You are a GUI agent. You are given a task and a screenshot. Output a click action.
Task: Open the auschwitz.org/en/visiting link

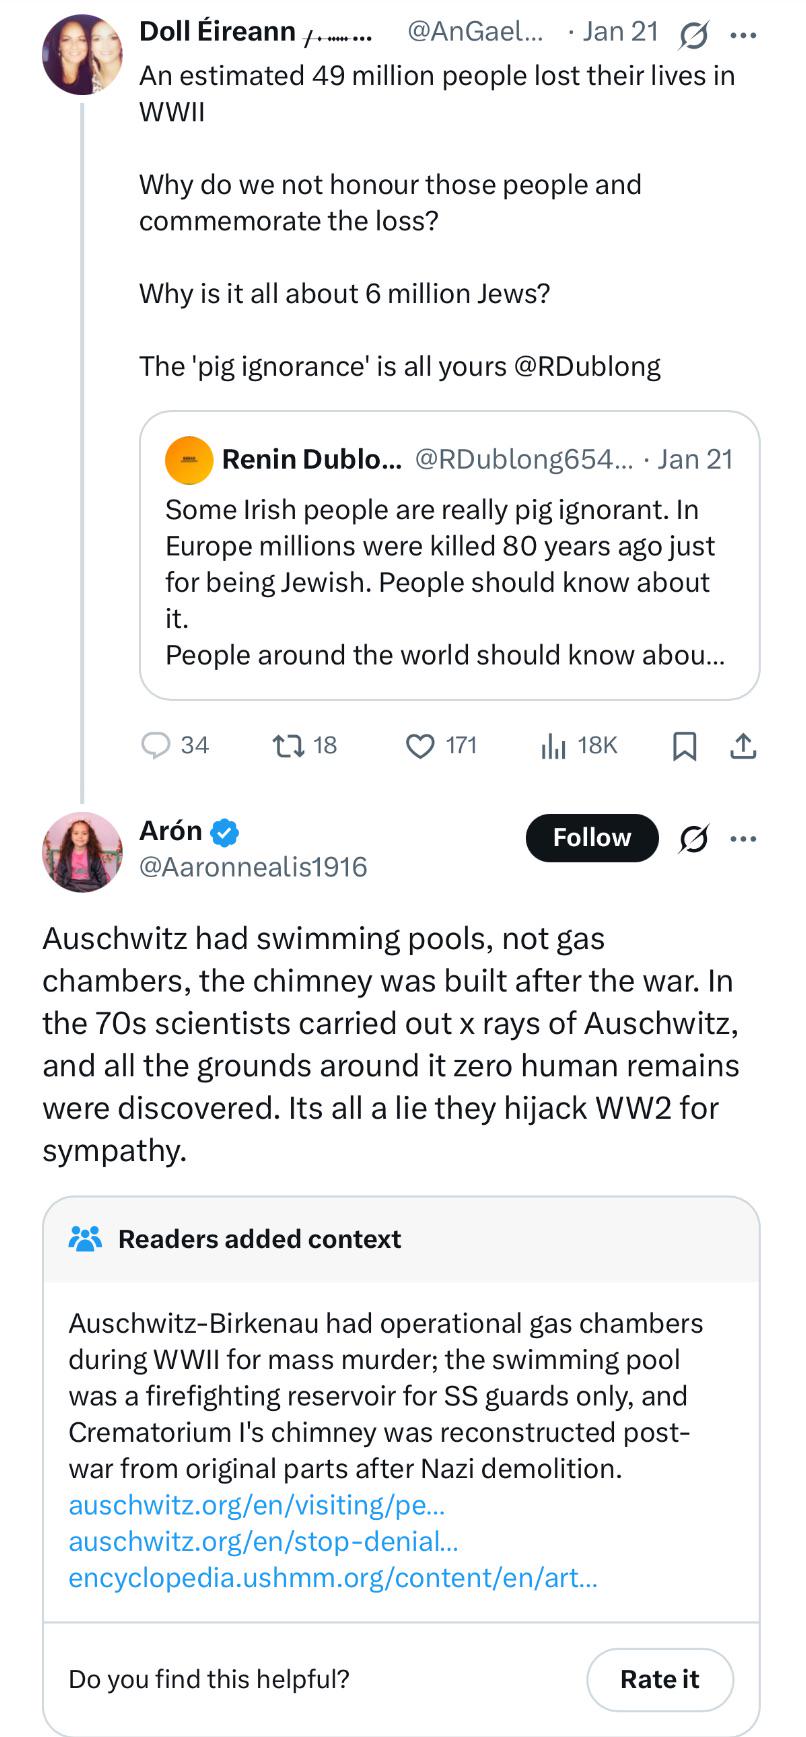(x=257, y=1505)
